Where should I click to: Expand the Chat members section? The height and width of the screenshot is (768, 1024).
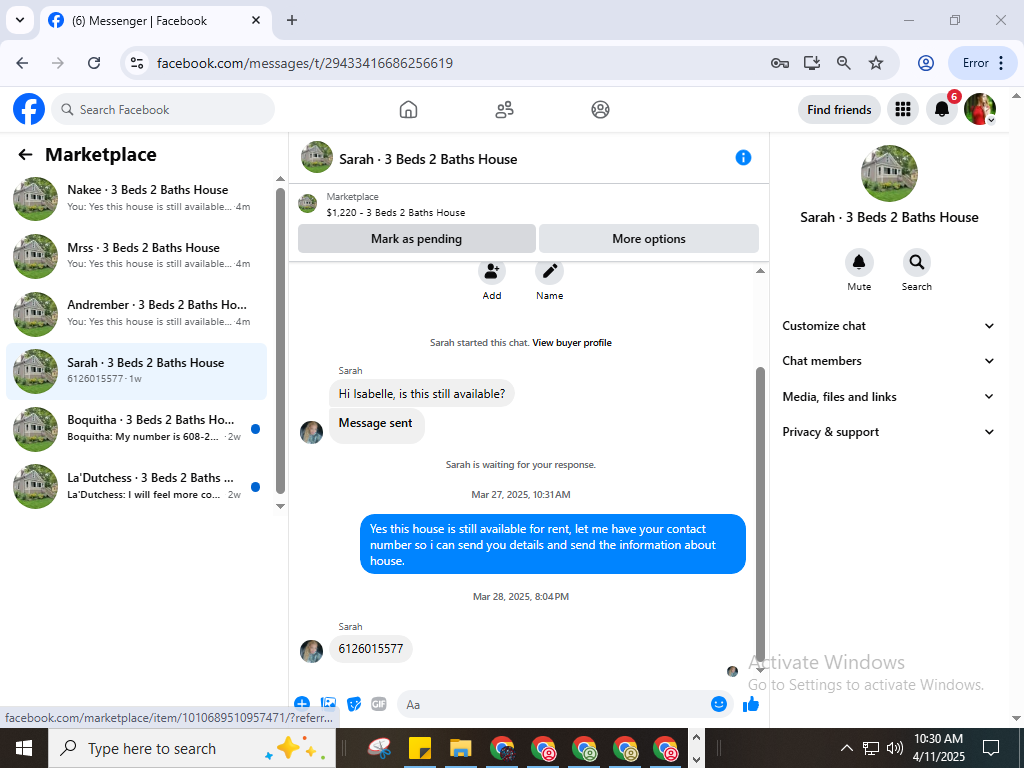point(888,360)
